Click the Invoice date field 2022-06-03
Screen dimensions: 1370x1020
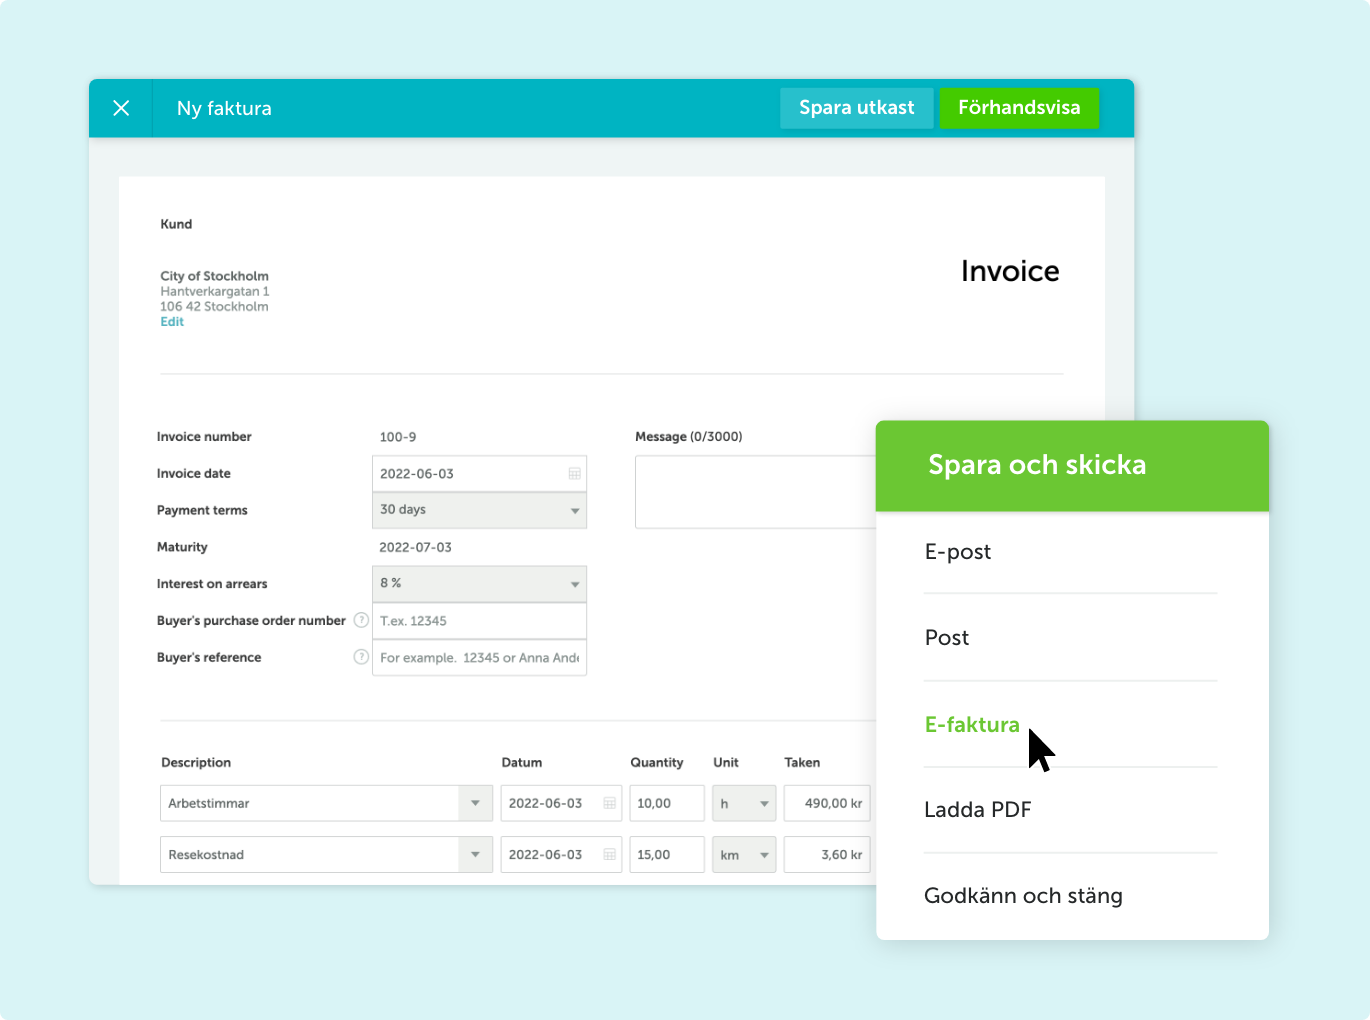(479, 474)
